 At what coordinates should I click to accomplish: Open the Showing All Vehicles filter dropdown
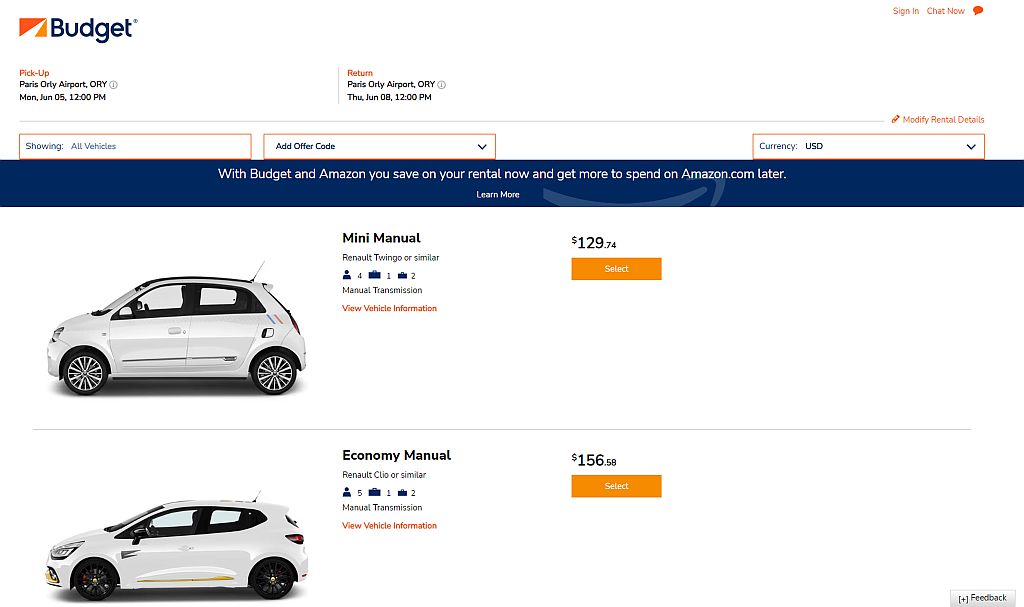click(135, 146)
